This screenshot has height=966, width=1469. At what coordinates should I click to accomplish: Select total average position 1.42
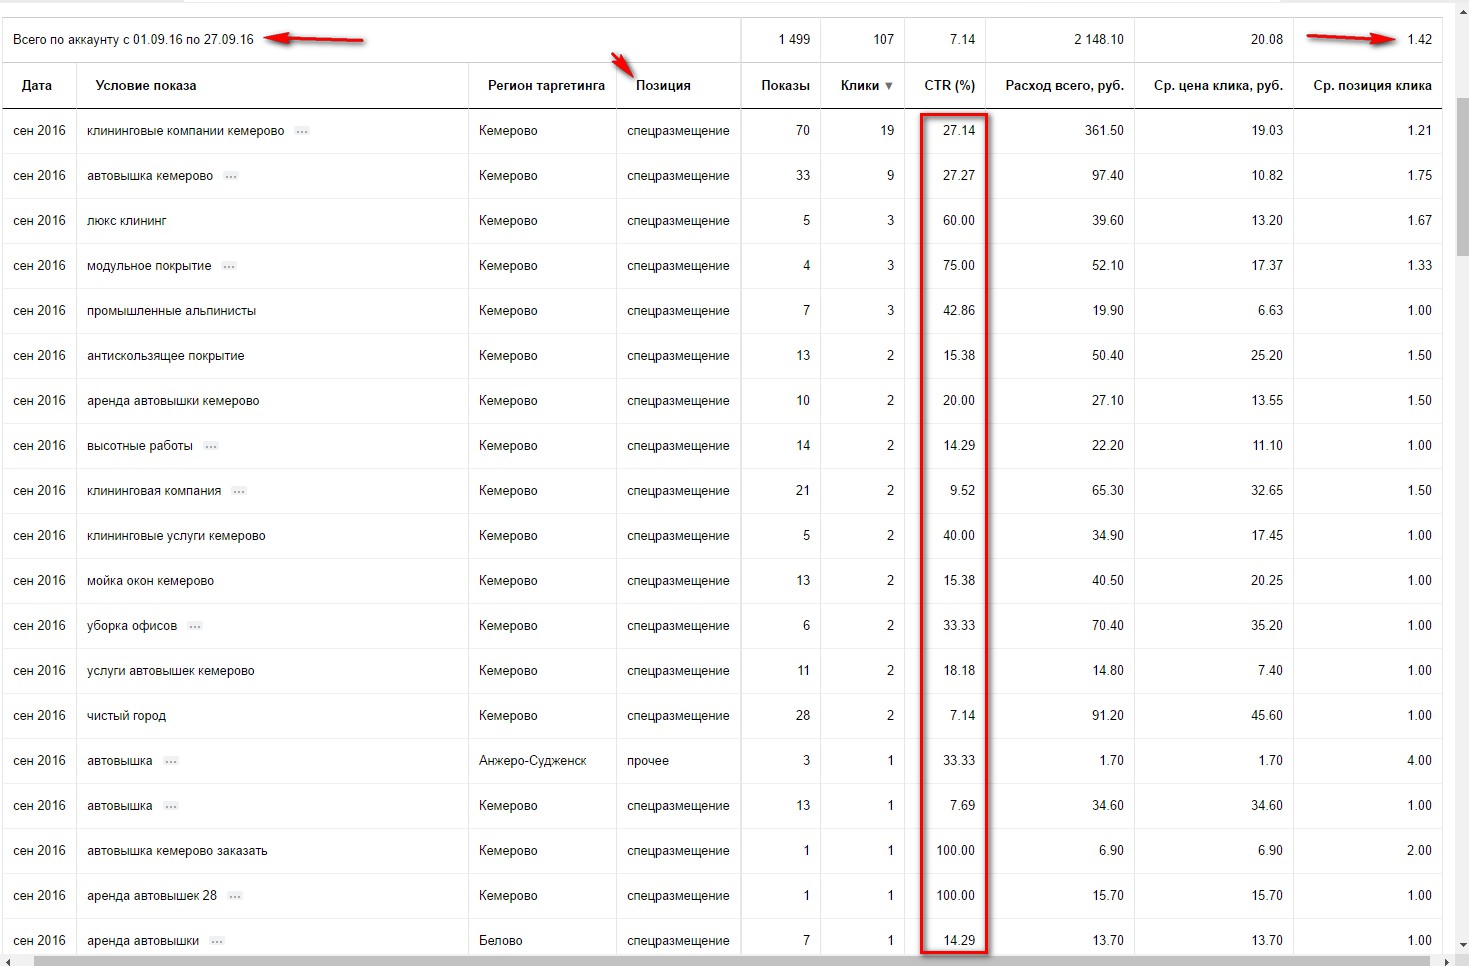coord(1420,39)
